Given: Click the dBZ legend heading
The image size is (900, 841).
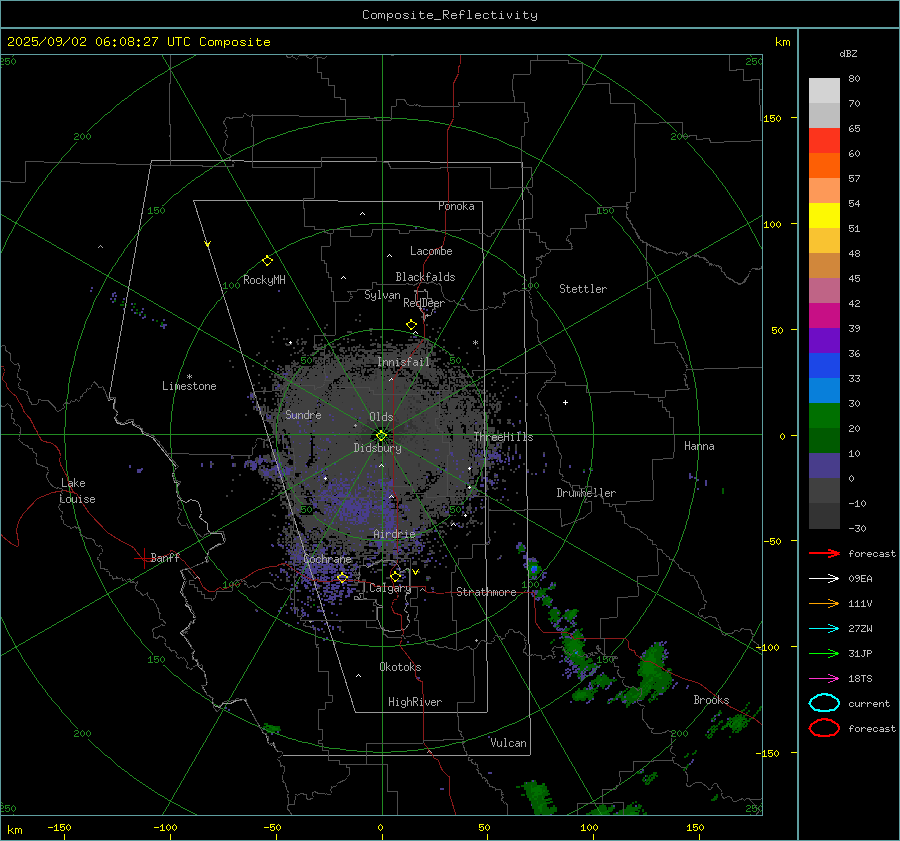Looking at the screenshot, I should (x=848, y=53).
